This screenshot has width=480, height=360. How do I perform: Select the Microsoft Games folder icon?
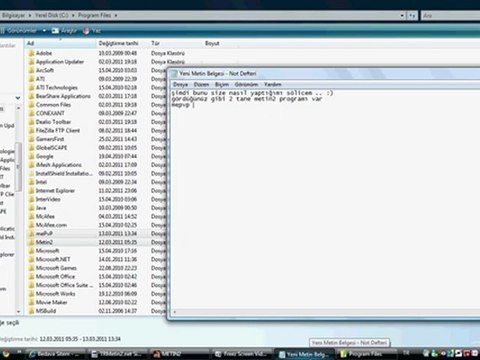[x=31, y=268]
